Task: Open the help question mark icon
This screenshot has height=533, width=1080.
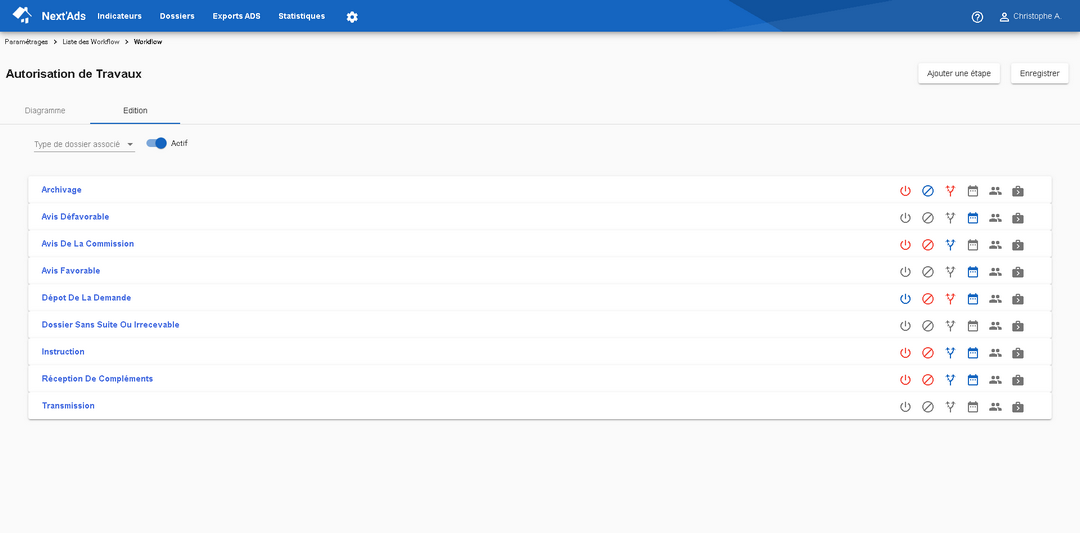Action: tap(977, 17)
